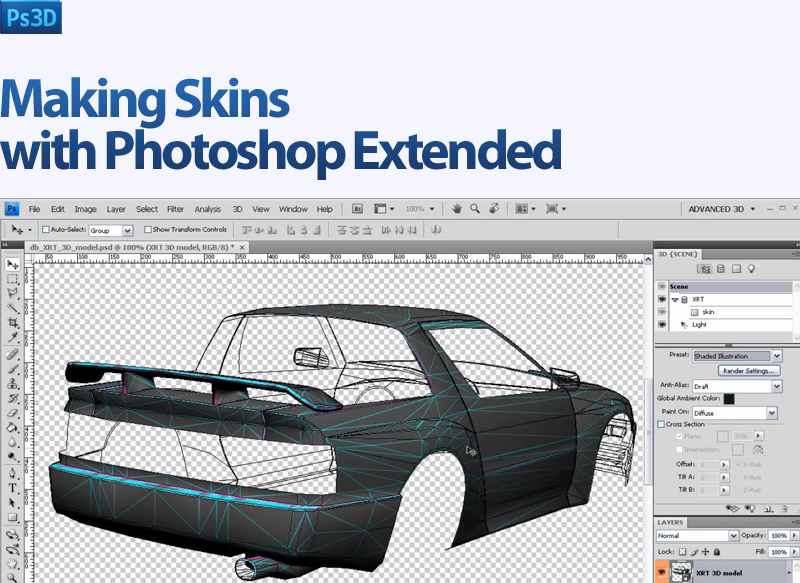This screenshot has height=583, width=800.
Task: Select the Move tool in toolbox
Action: [x=13, y=264]
